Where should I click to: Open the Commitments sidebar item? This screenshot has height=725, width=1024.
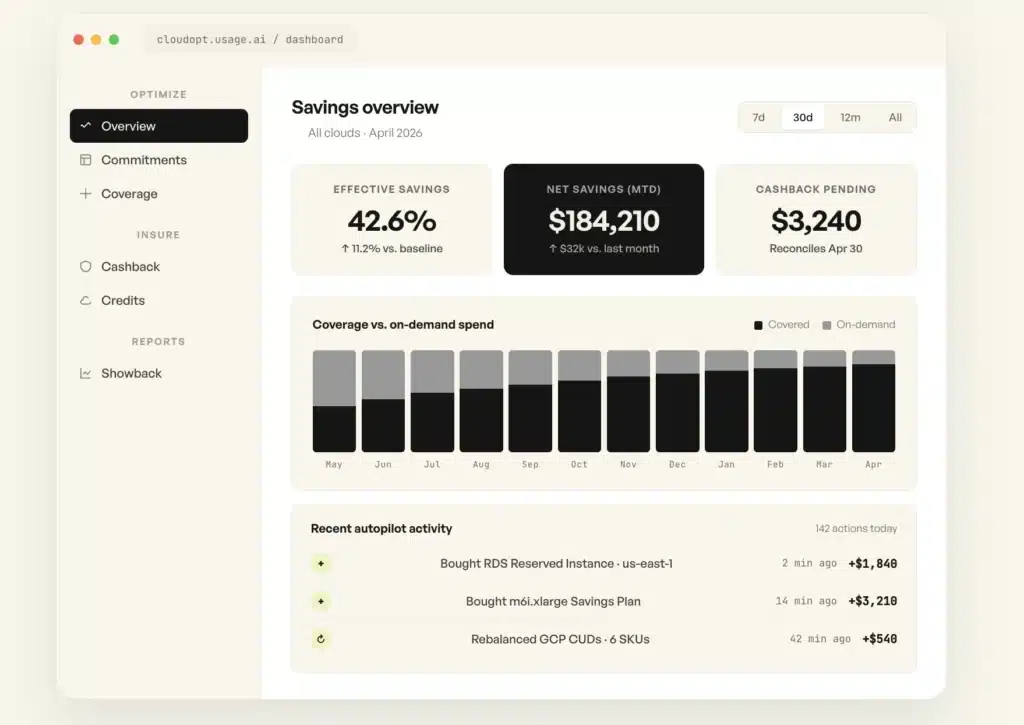(x=159, y=160)
